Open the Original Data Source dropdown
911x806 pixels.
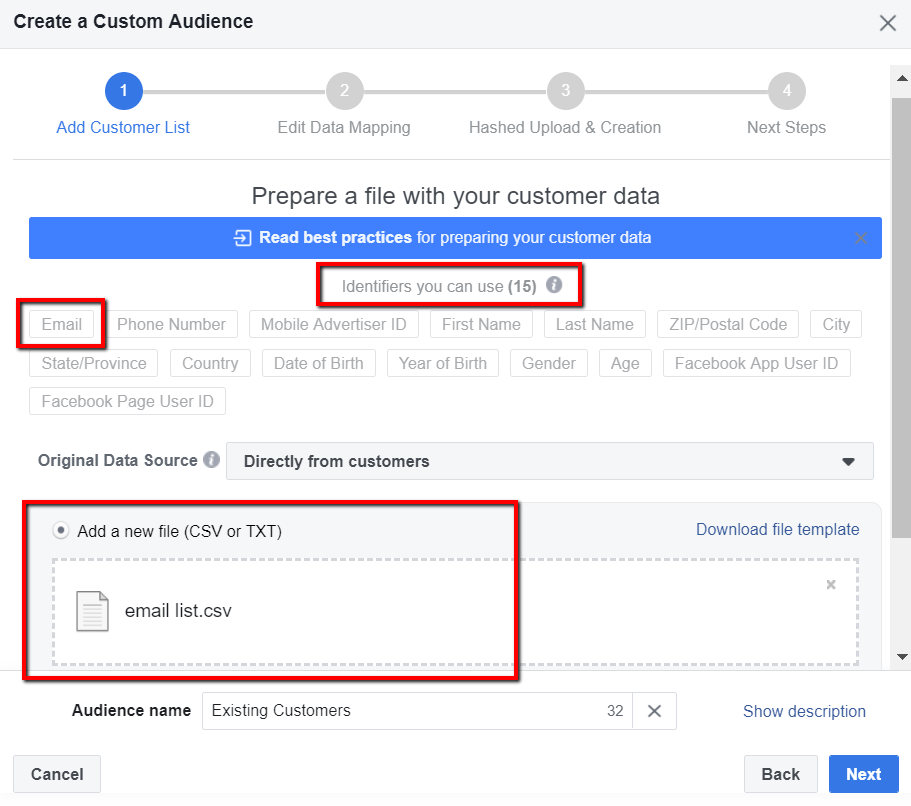coord(549,461)
